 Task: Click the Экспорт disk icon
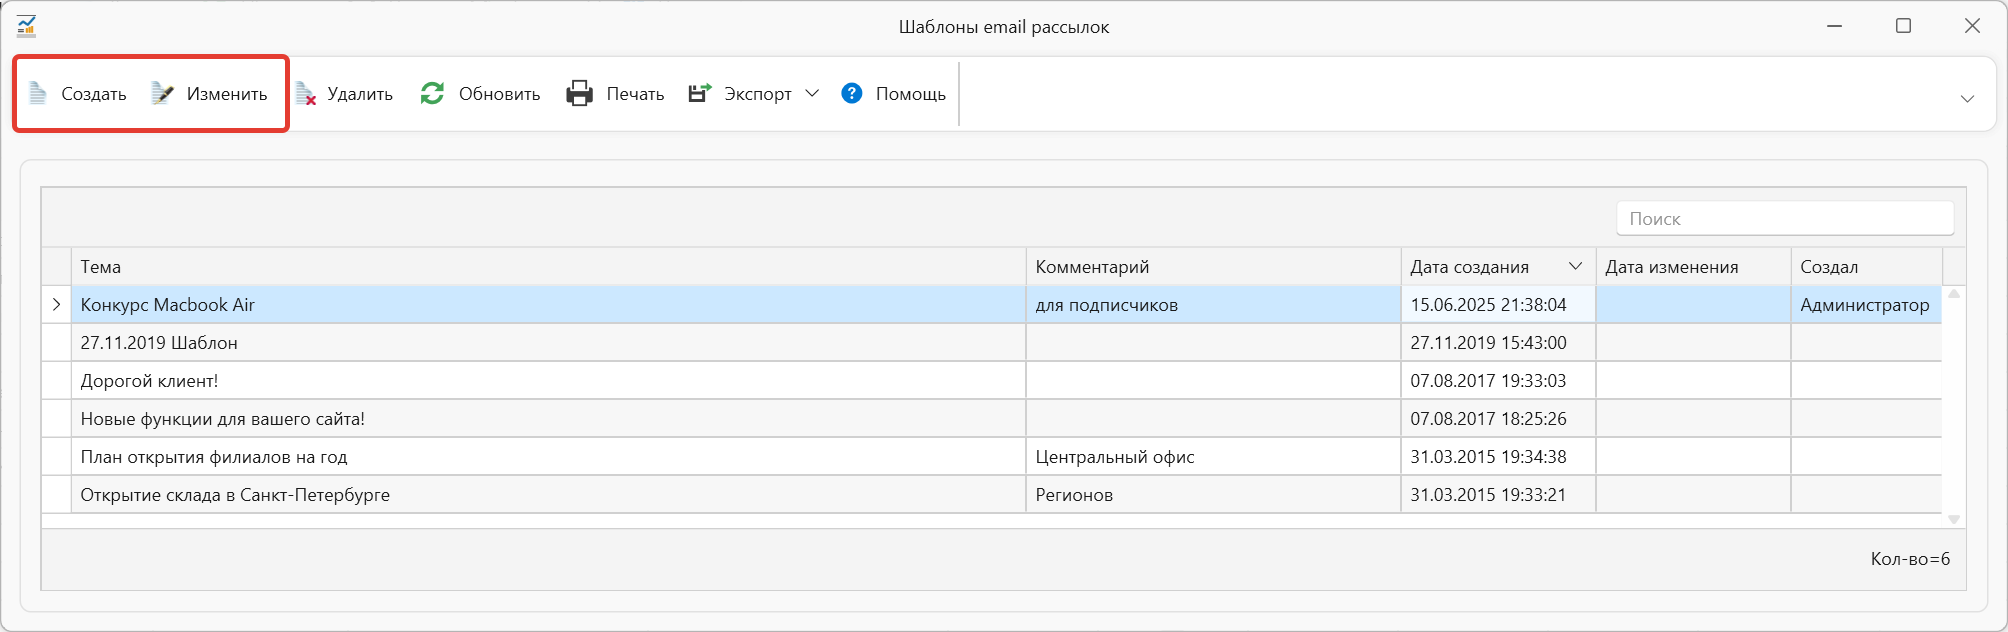699,93
